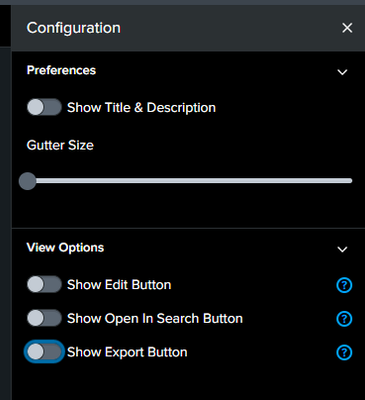Click the Show Export Button label text
Image resolution: width=365 pixels, height=400 pixels.
pyautogui.click(x=127, y=352)
